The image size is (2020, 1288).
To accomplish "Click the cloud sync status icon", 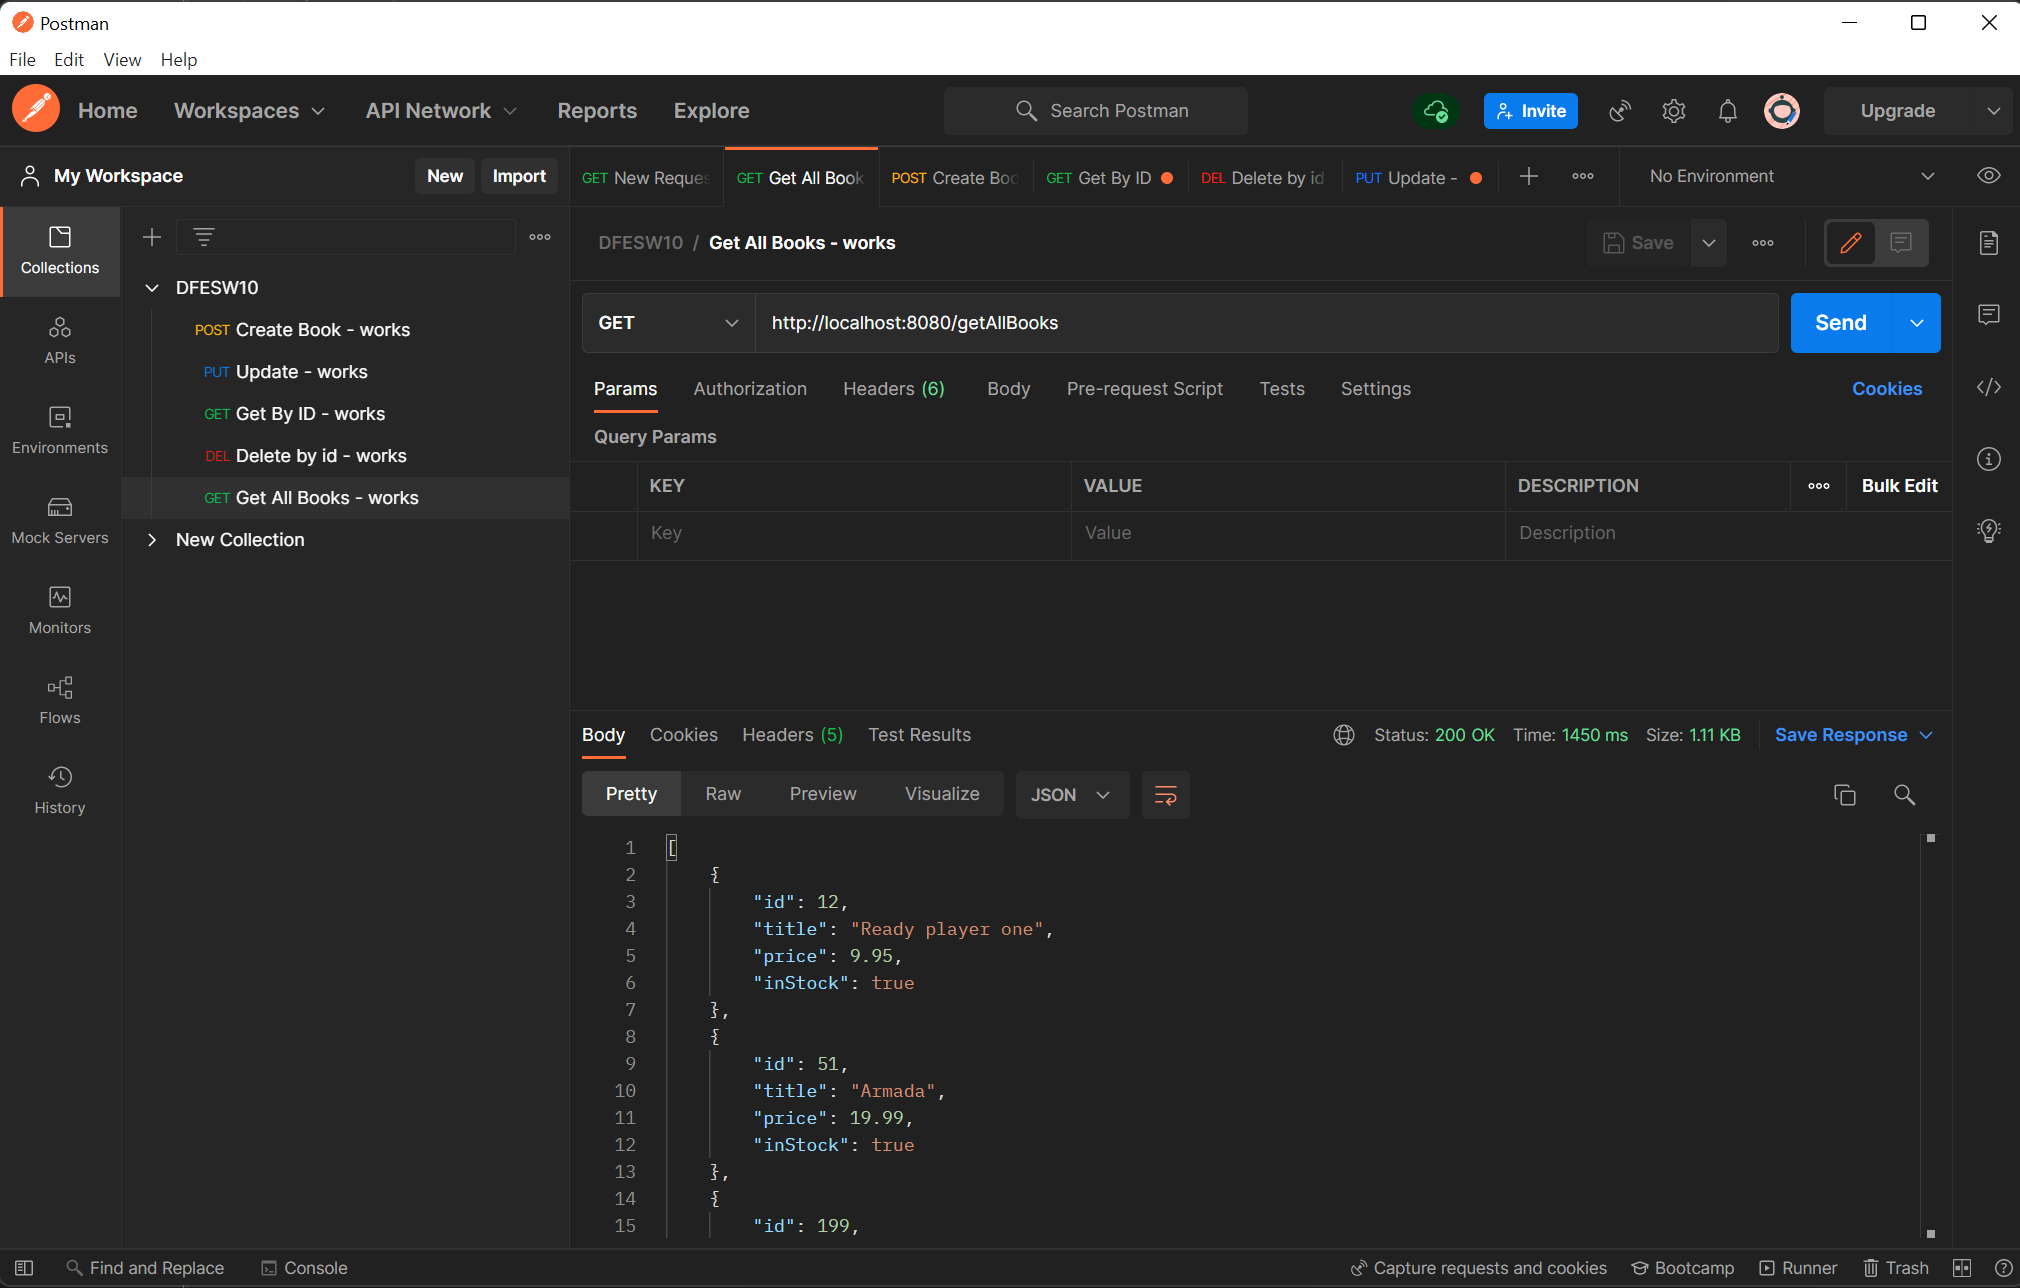I will (1435, 111).
